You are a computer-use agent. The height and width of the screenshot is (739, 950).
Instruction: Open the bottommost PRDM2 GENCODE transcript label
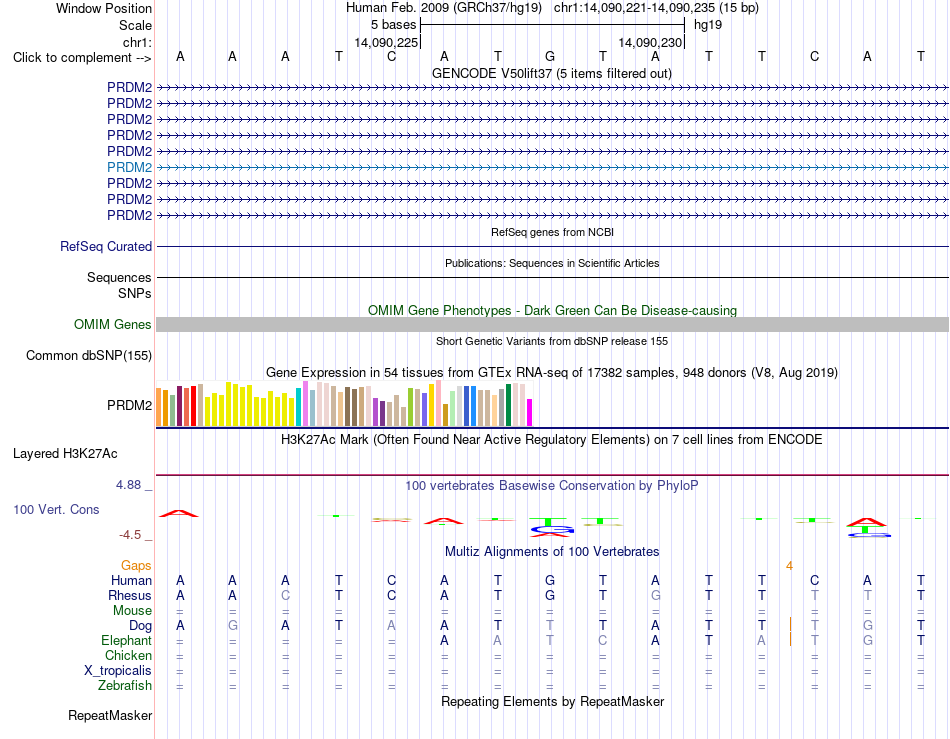coord(129,215)
